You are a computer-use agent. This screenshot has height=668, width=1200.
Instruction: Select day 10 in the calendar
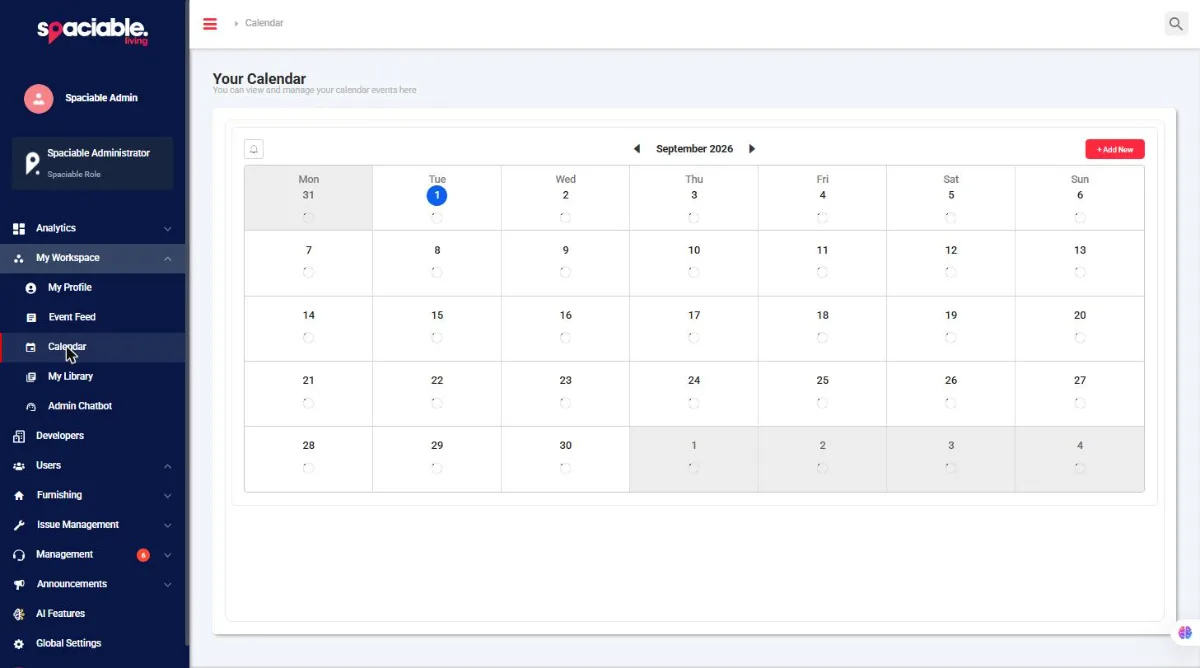click(694, 263)
